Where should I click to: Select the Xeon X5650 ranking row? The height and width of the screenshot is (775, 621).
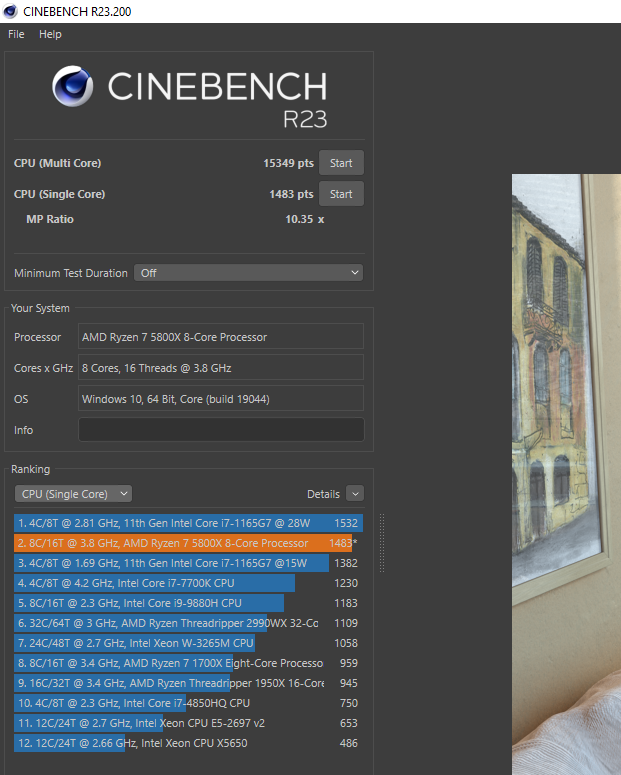point(188,743)
